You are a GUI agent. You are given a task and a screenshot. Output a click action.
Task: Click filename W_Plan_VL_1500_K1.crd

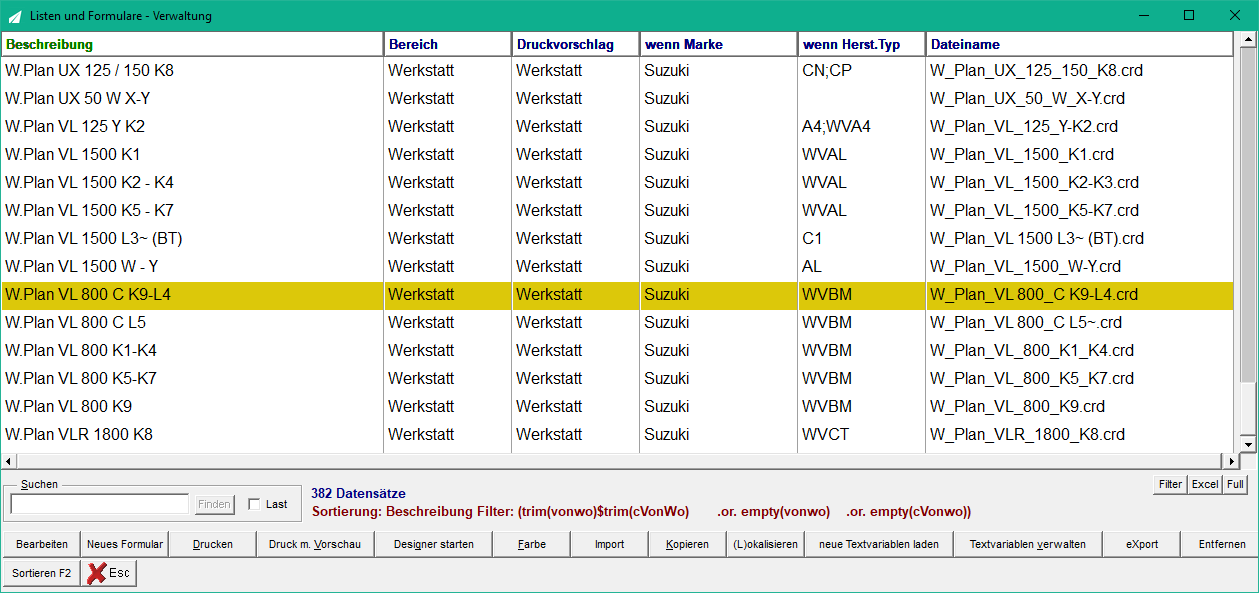[x=1022, y=155]
